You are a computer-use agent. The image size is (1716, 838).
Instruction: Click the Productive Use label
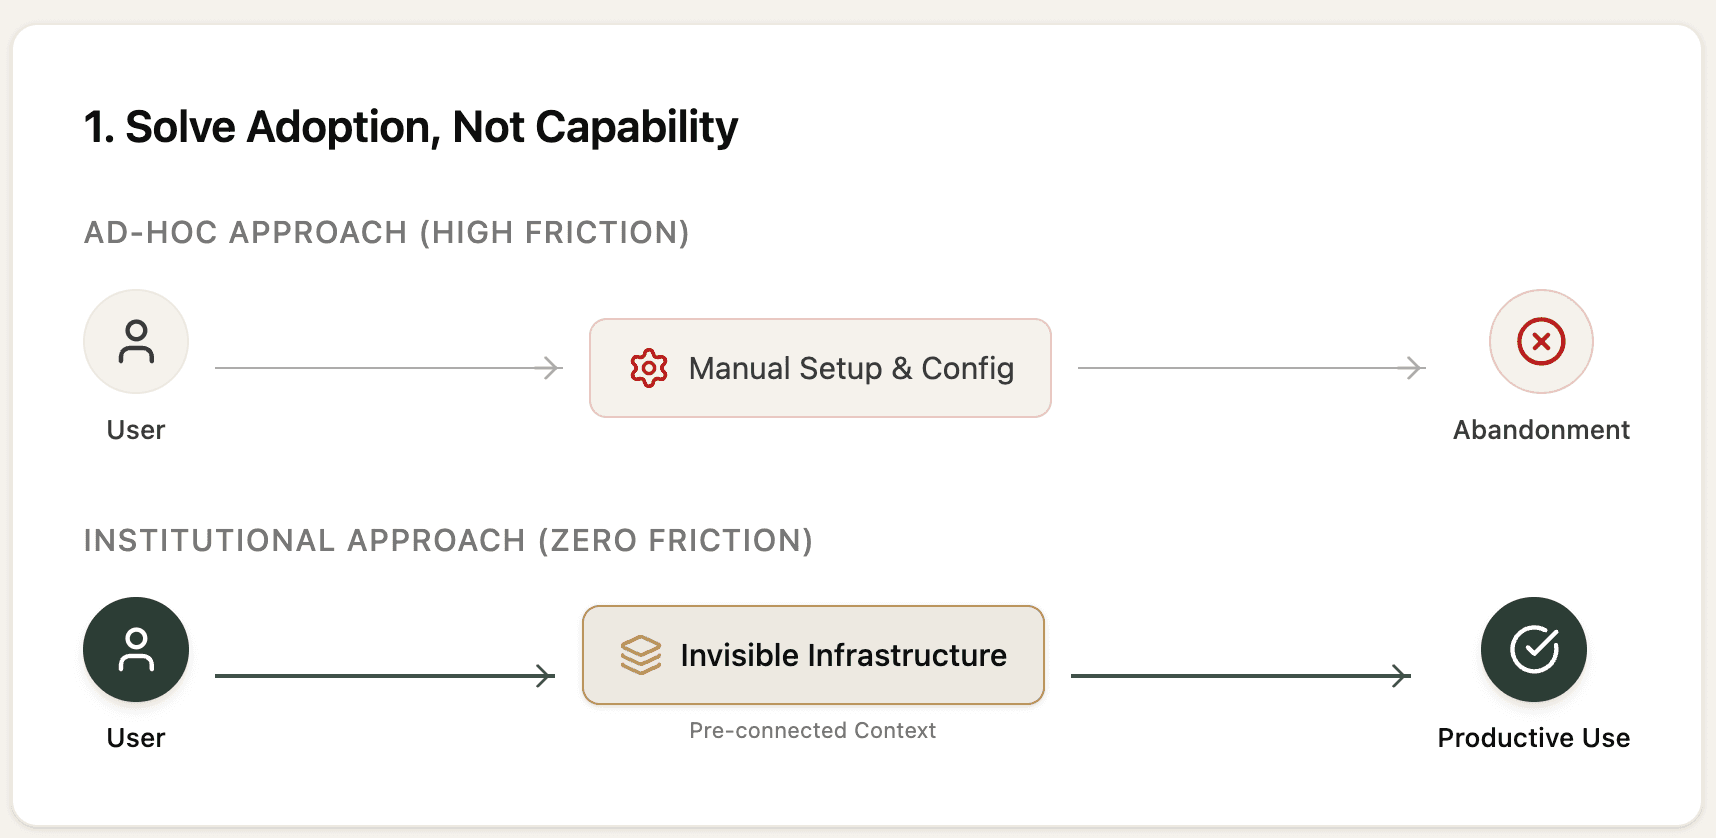[x=1533, y=738]
